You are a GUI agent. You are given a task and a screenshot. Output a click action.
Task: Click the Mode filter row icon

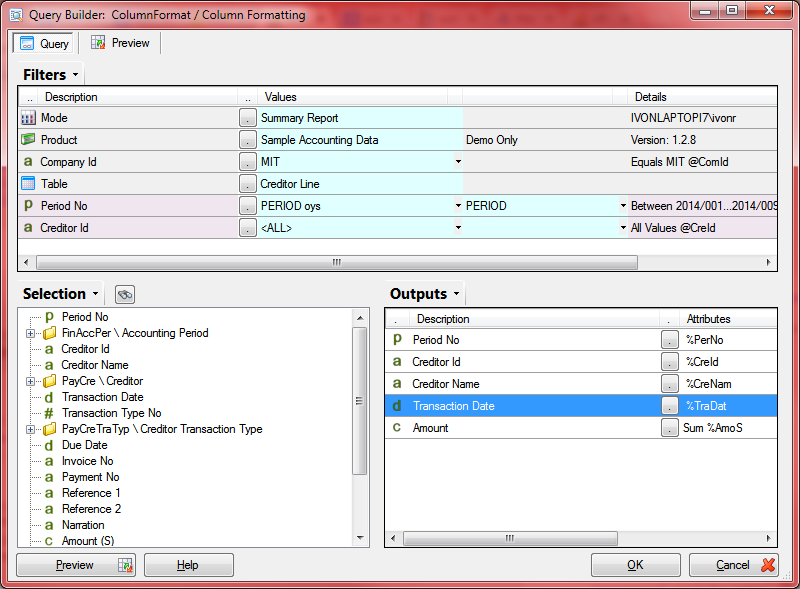pos(28,118)
